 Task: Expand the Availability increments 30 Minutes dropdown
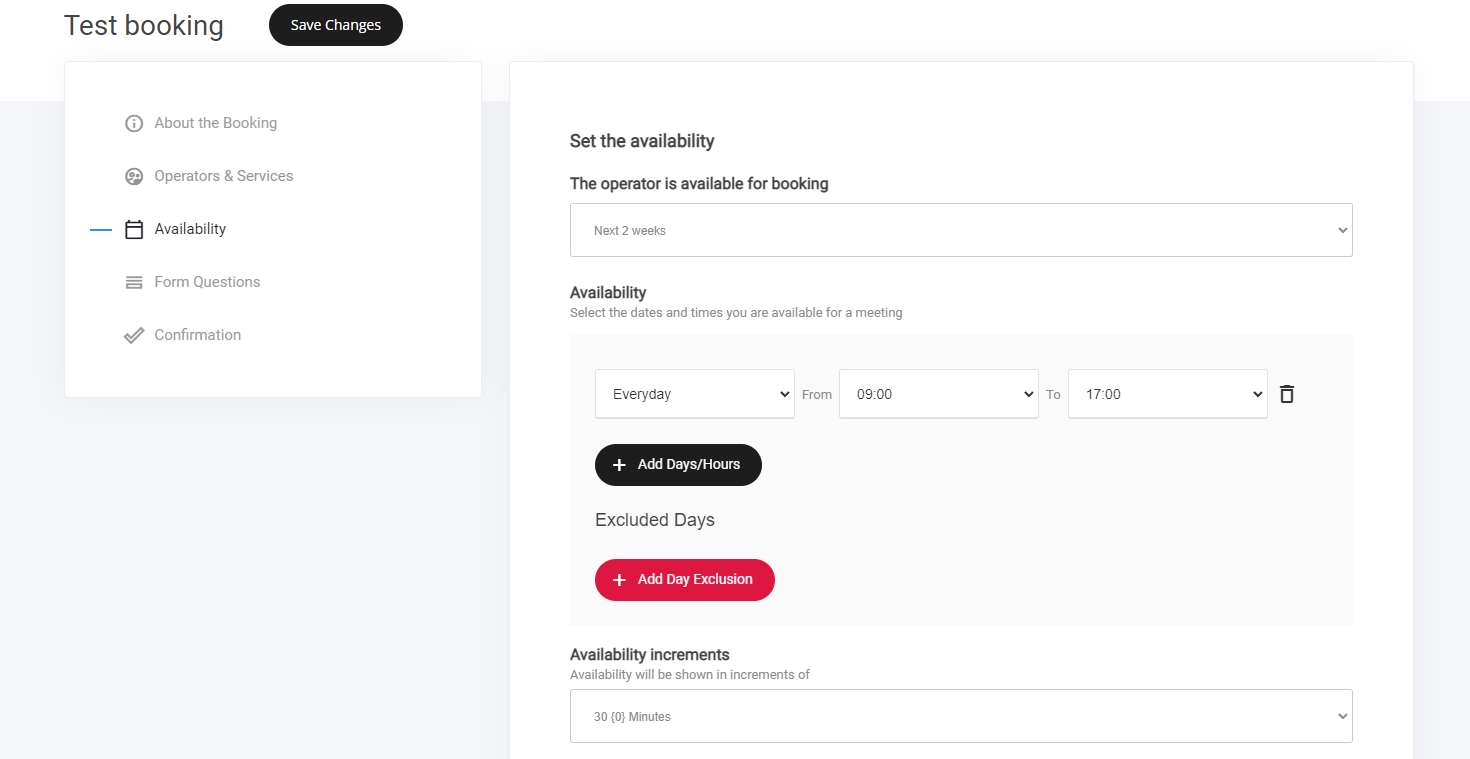coord(960,716)
